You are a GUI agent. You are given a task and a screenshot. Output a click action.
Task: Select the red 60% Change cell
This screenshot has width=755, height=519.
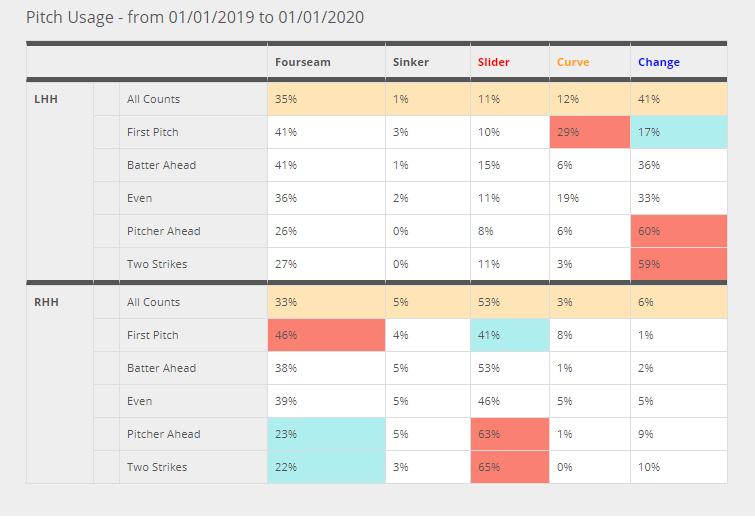click(678, 231)
